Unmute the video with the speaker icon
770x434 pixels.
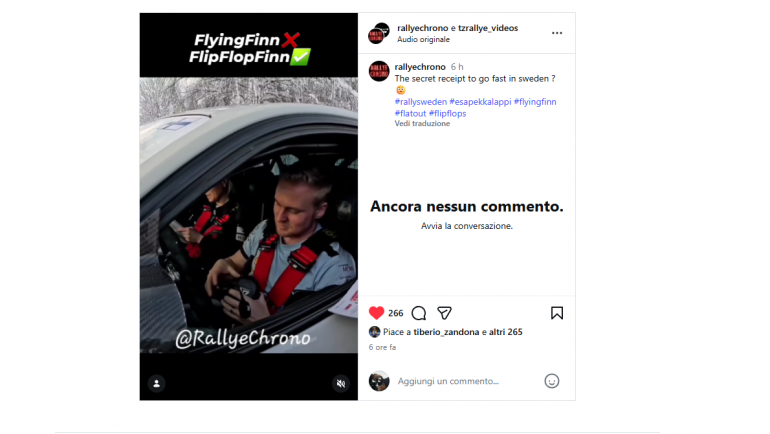pyautogui.click(x=341, y=383)
